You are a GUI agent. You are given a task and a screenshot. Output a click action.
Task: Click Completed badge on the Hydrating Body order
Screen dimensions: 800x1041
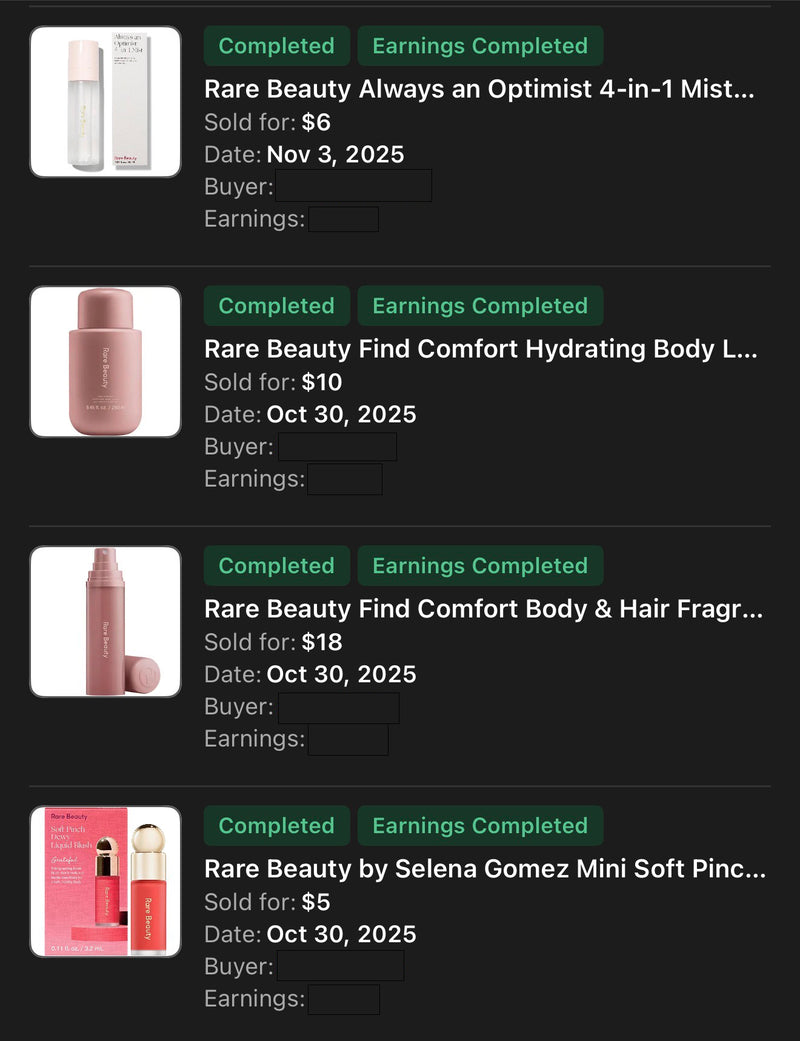(x=276, y=306)
